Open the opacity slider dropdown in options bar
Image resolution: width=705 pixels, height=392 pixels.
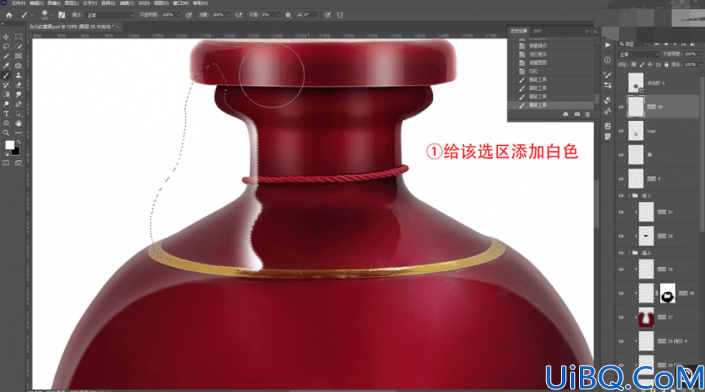click(178, 15)
